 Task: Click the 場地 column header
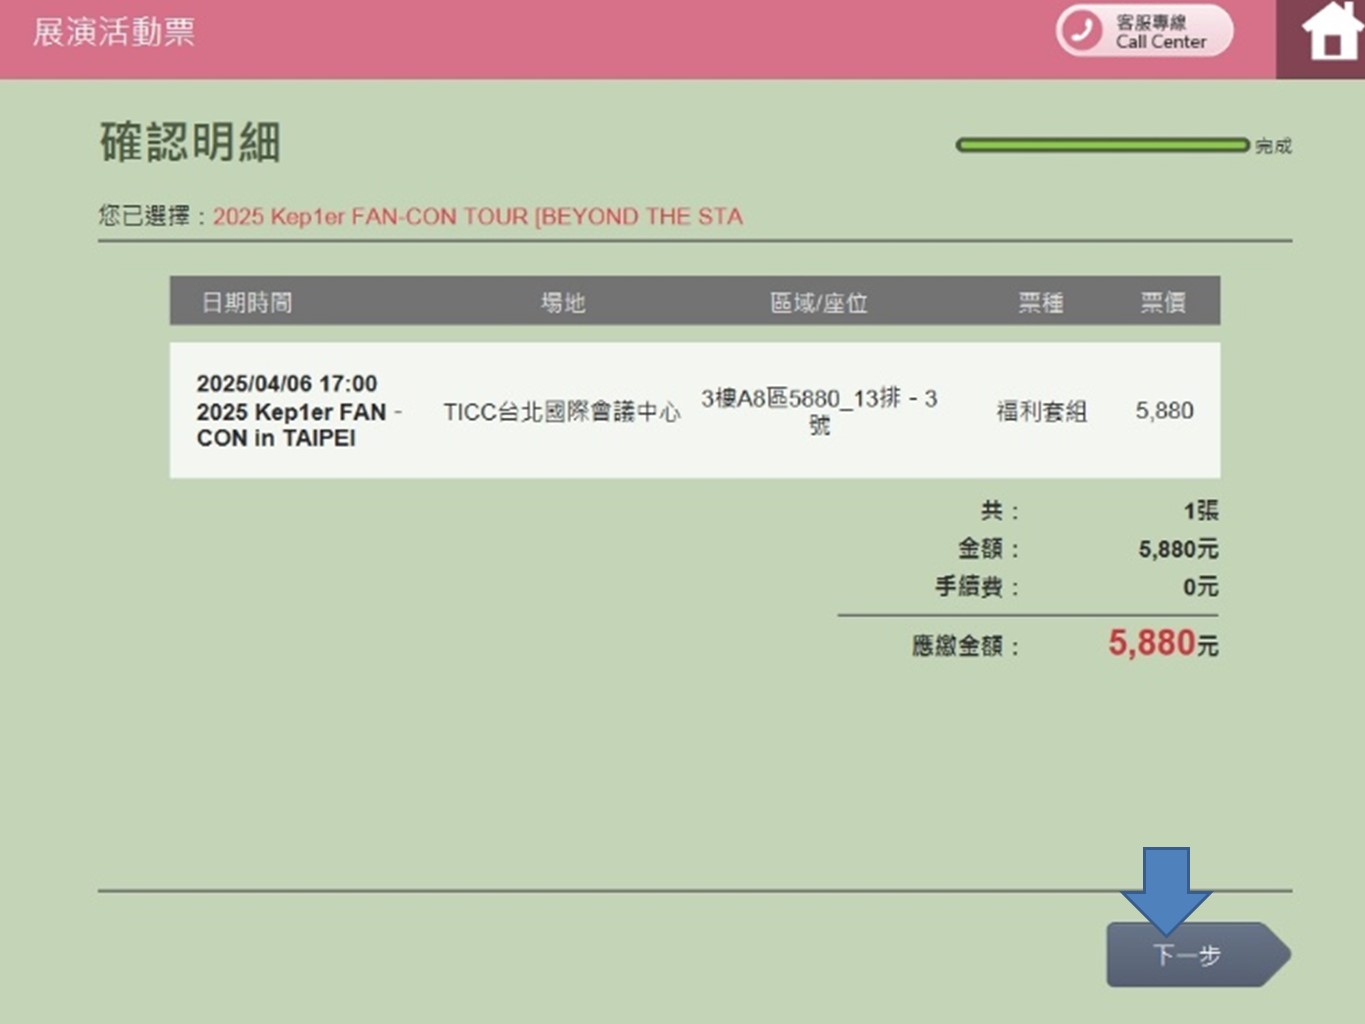pos(562,303)
